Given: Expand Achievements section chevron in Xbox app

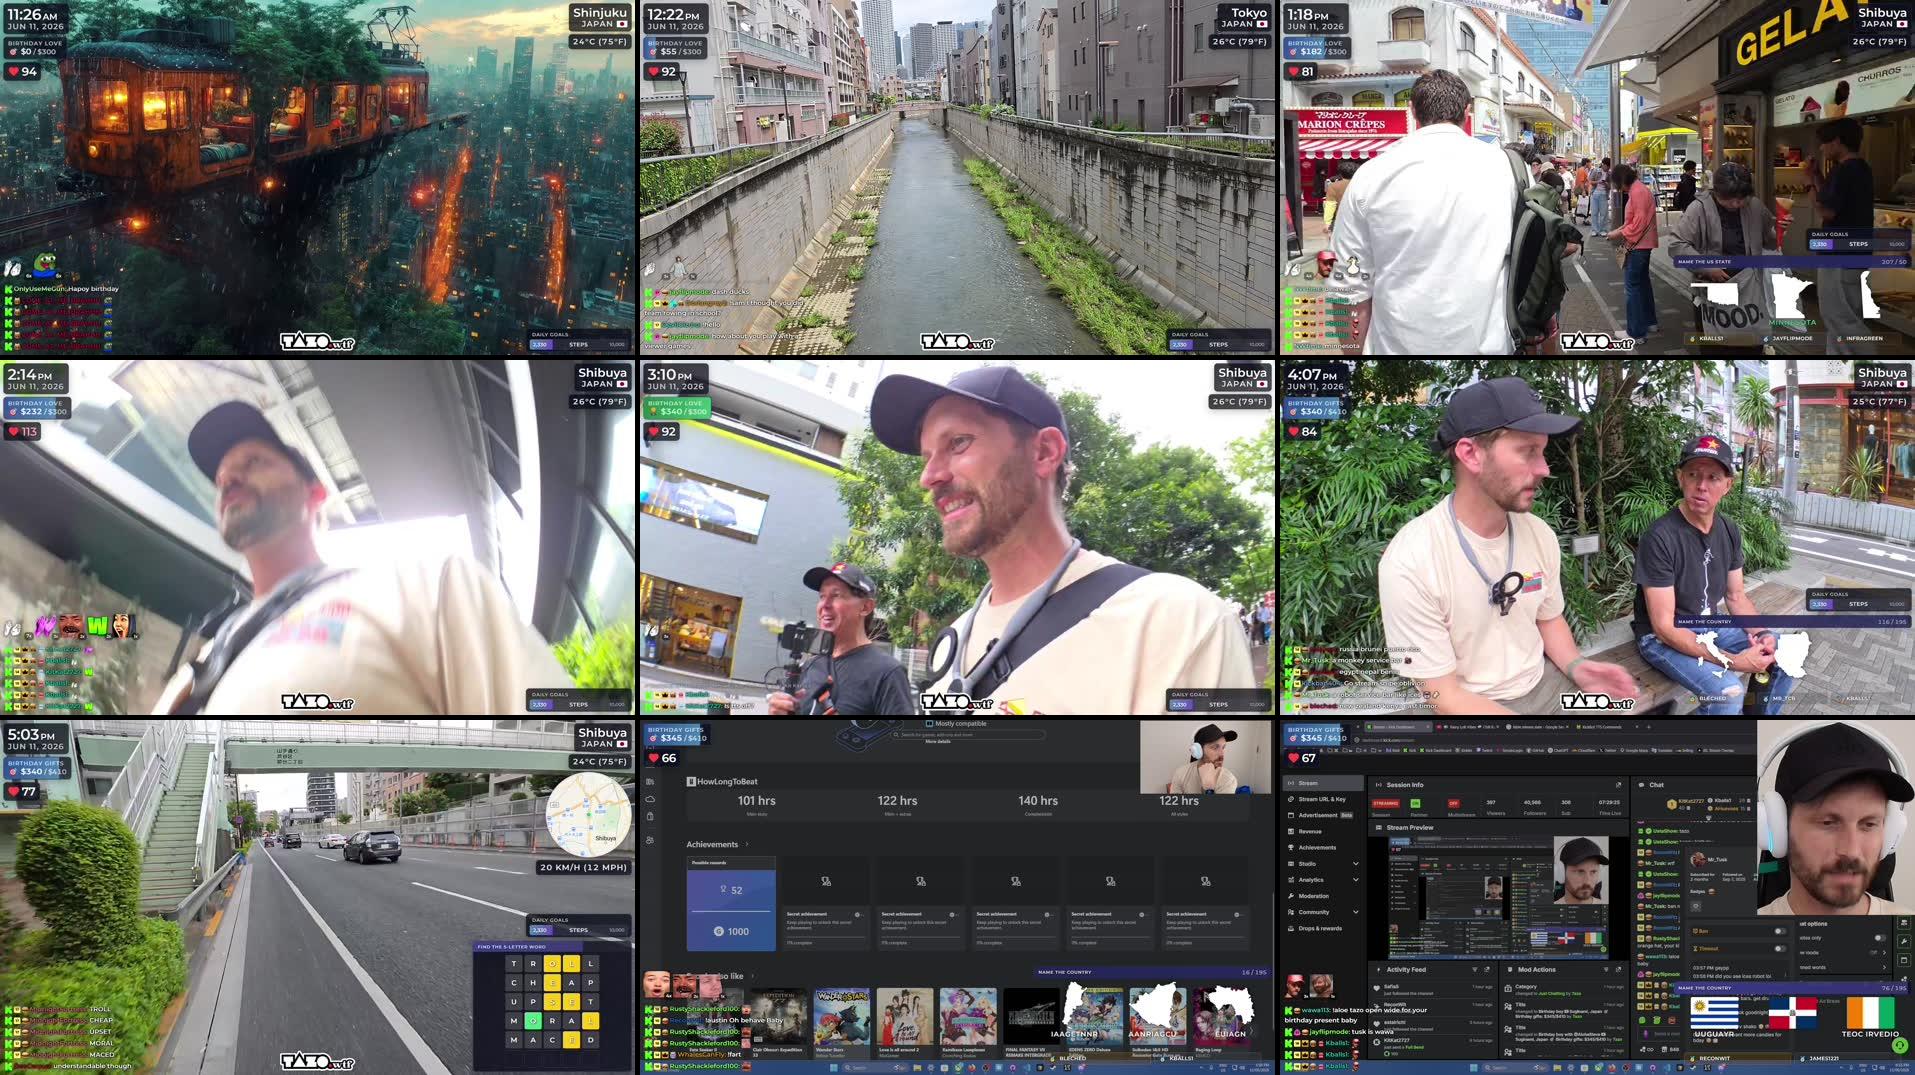Looking at the screenshot, I should tap(747, 844).
